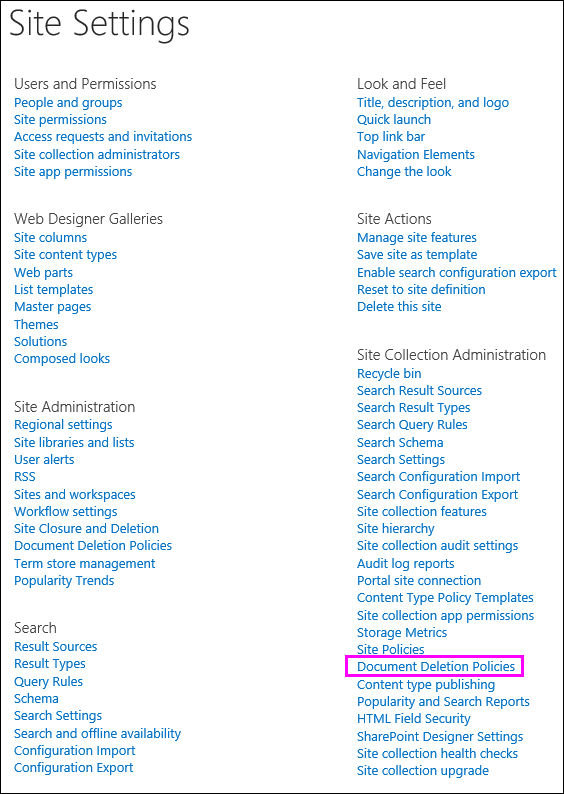564x794 pixels.
Task: Open Result Types under Search
Action: pyautogui.click(x=50, y=664)
